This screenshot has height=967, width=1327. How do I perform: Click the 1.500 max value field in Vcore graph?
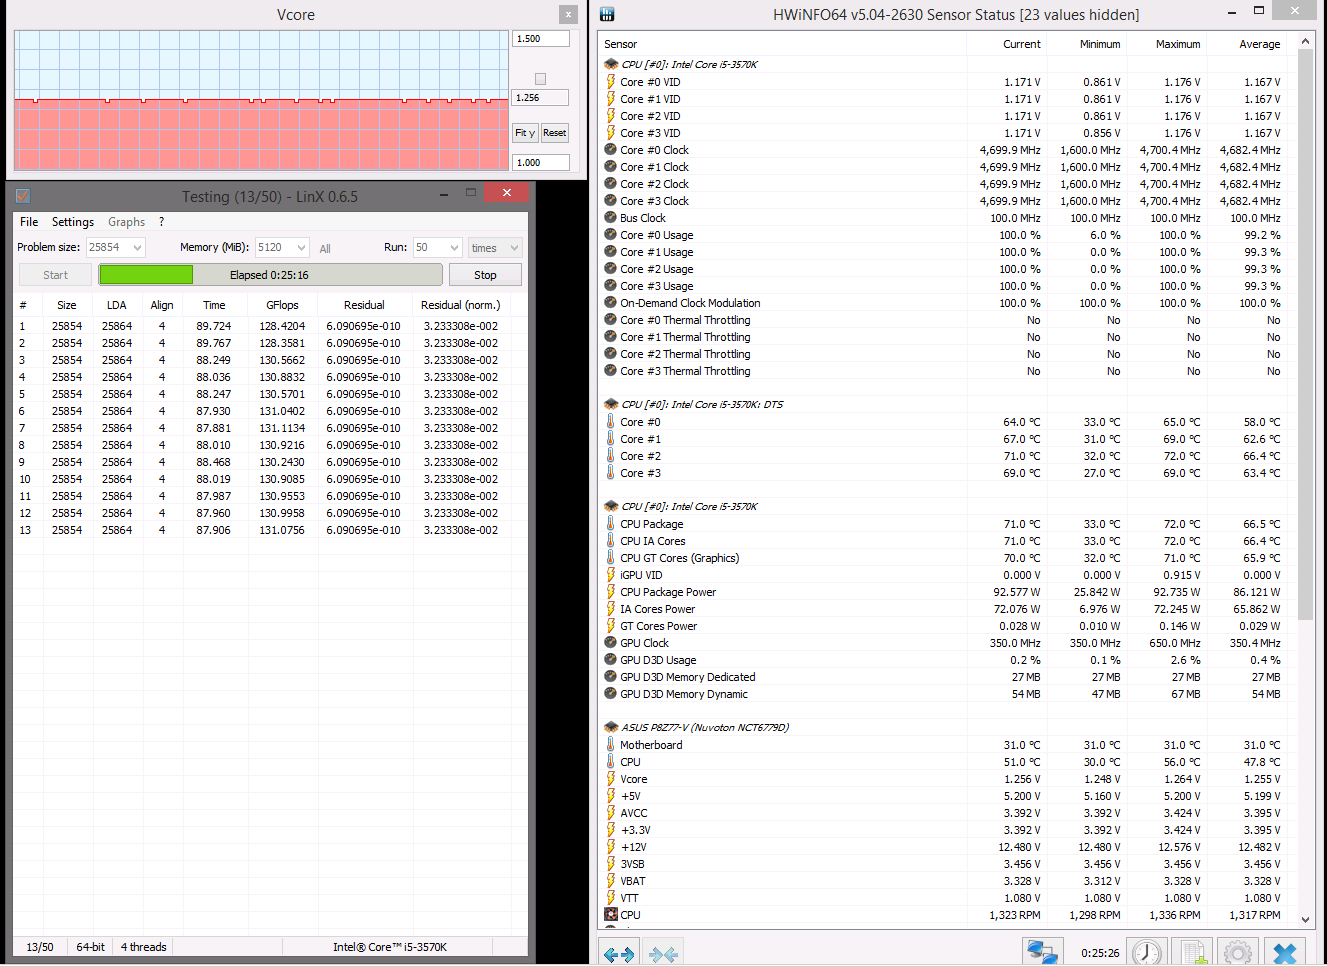541,38
